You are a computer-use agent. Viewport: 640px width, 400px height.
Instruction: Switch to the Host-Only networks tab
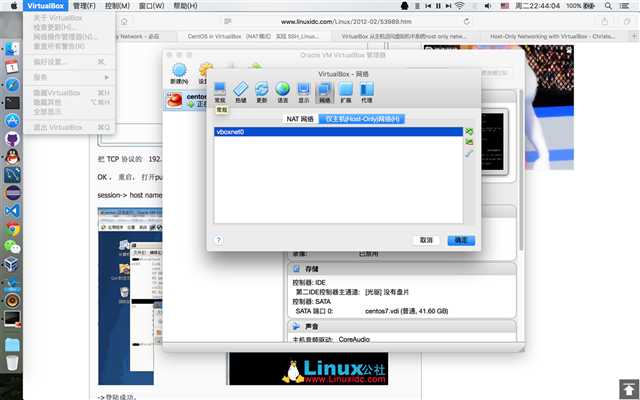pyautogui.click(x=362, y=119)
